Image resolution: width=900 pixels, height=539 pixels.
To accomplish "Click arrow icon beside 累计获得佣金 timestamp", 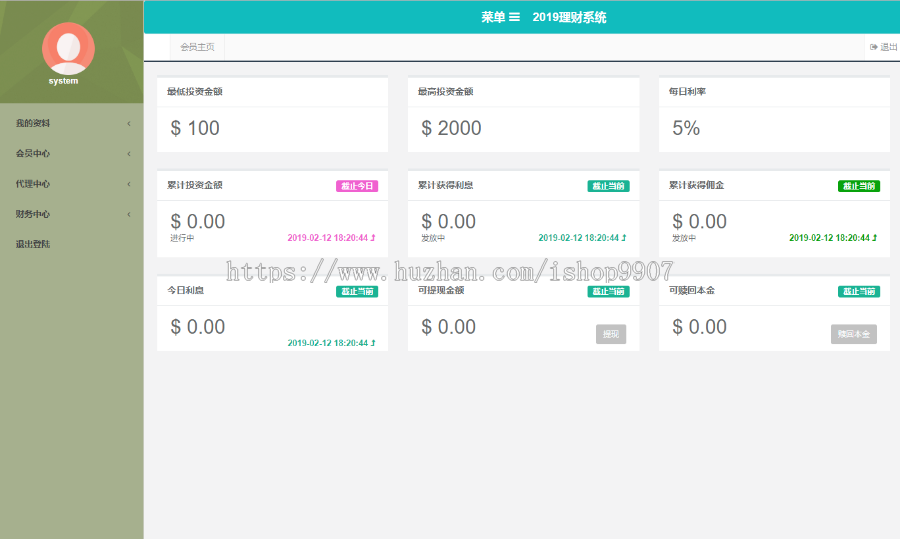I will (875, 238).
